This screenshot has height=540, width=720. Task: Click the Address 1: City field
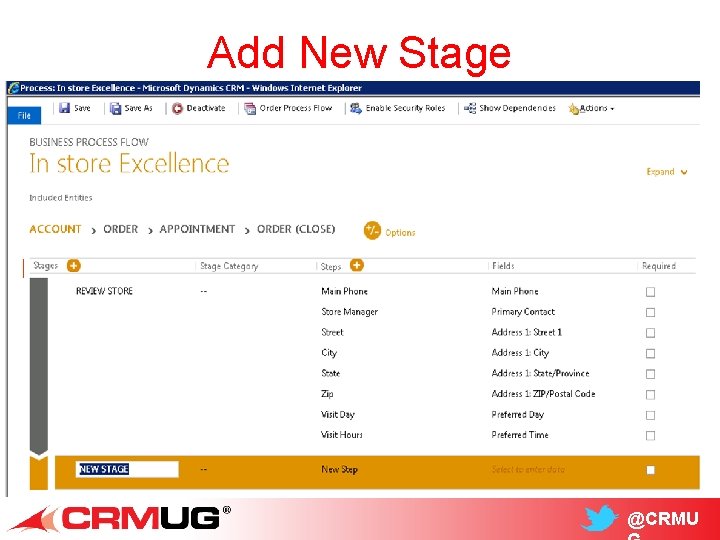(x=520, y=353)
